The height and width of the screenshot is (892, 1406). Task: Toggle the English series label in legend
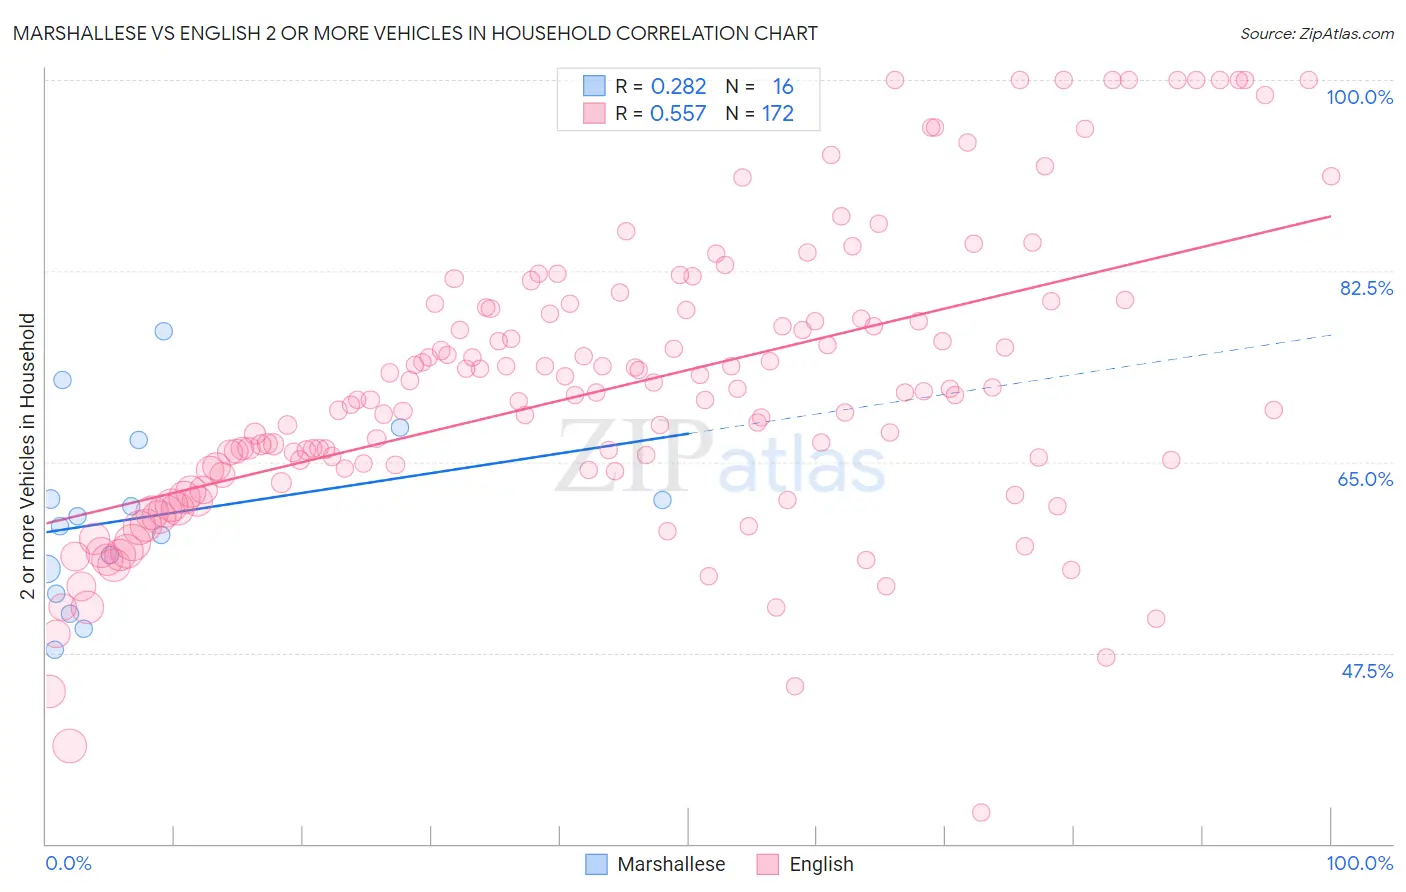click(821, 864)
